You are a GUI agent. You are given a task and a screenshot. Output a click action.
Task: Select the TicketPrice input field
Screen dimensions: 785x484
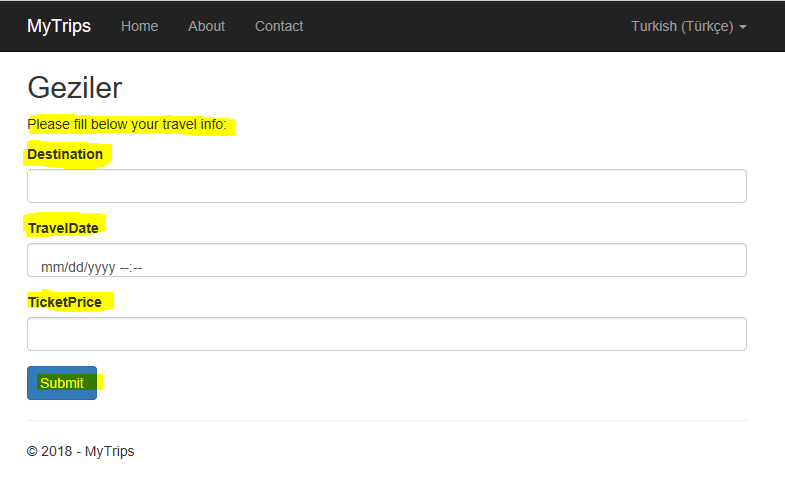coord(386,334)
